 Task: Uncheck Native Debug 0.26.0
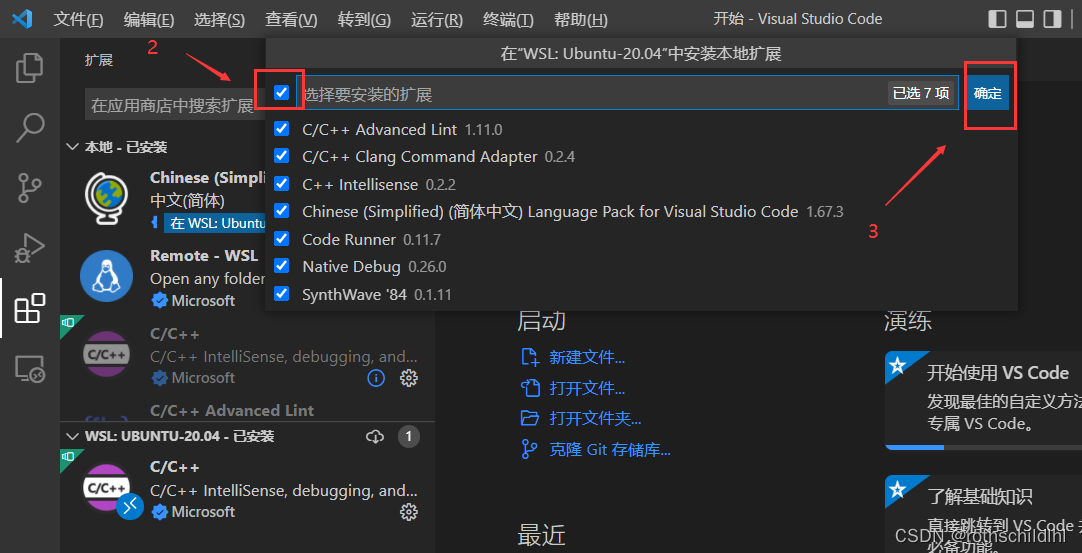(282, 266)
